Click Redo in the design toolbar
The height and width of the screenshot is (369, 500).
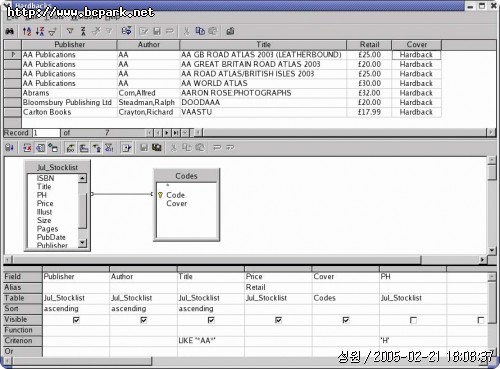[230, 147]
